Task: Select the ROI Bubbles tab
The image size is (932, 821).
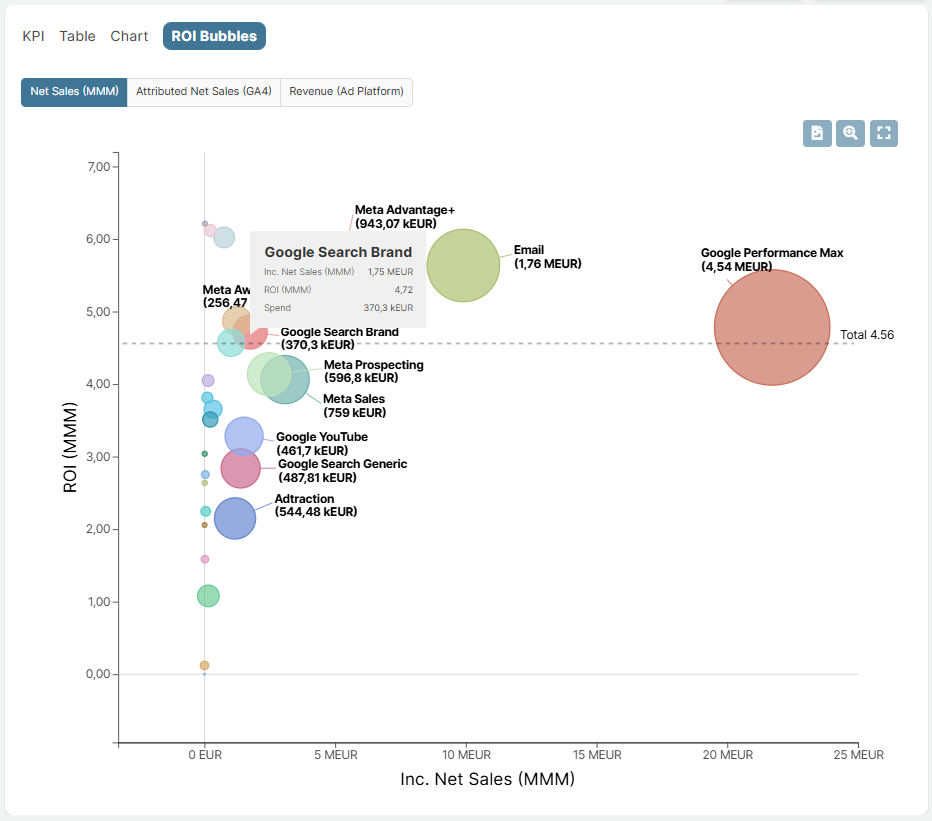Action: 214,36
